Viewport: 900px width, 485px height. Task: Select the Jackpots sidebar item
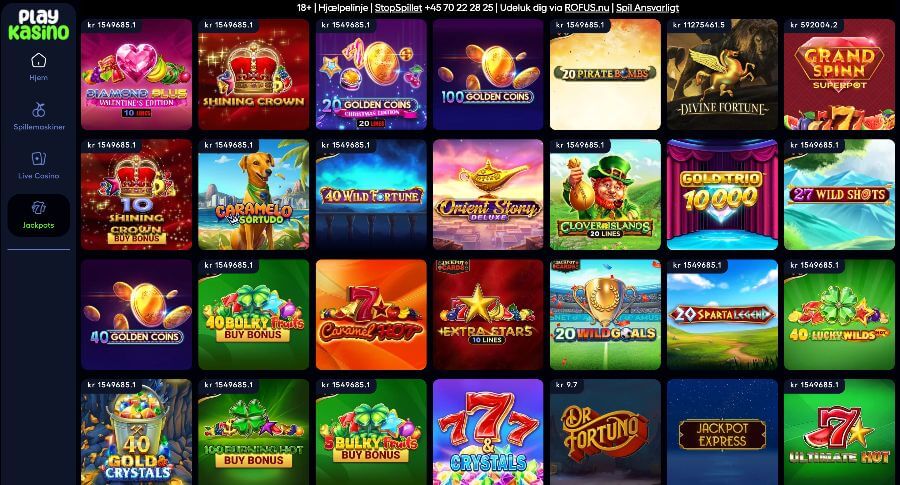tap(38, 215)
